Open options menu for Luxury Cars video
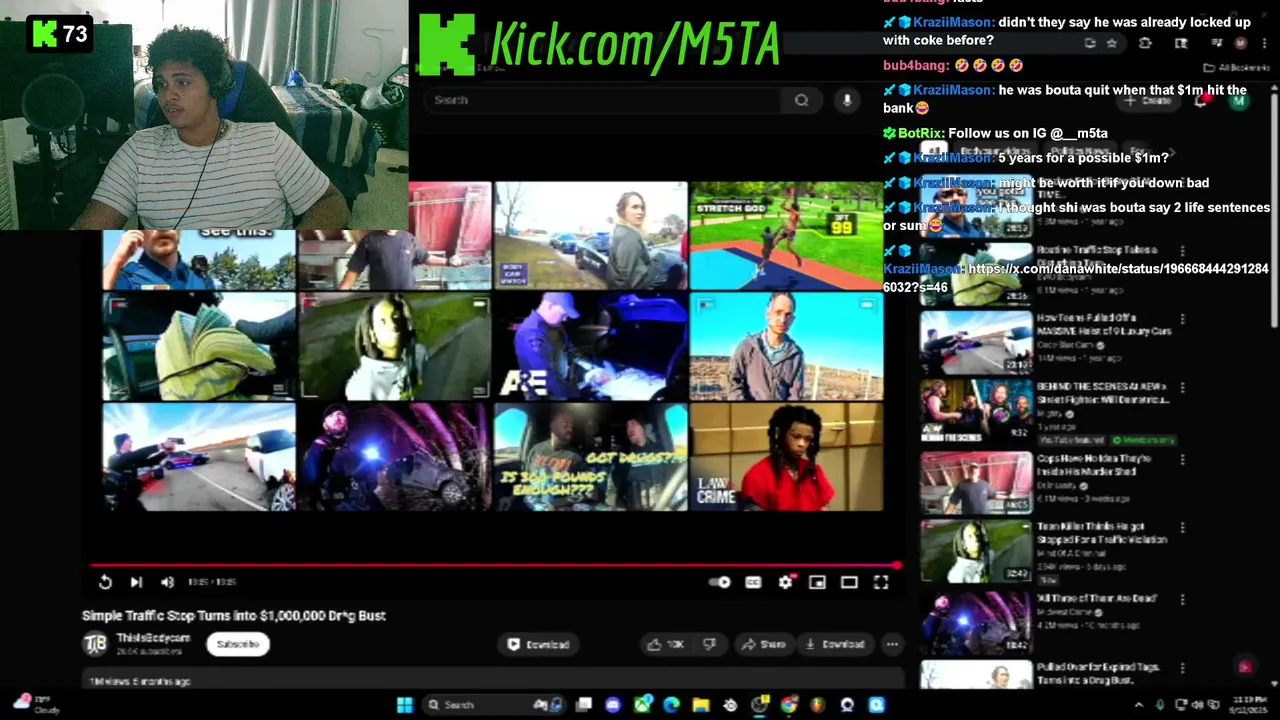The height and width of the screenshot is (720, 1280). (1182, 320)
